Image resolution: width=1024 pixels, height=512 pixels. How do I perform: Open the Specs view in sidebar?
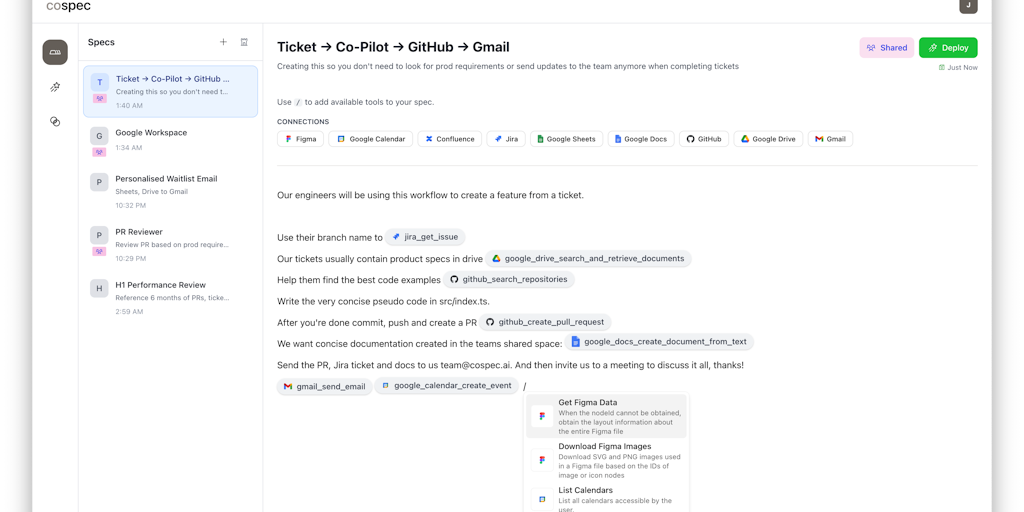[55, 52]
